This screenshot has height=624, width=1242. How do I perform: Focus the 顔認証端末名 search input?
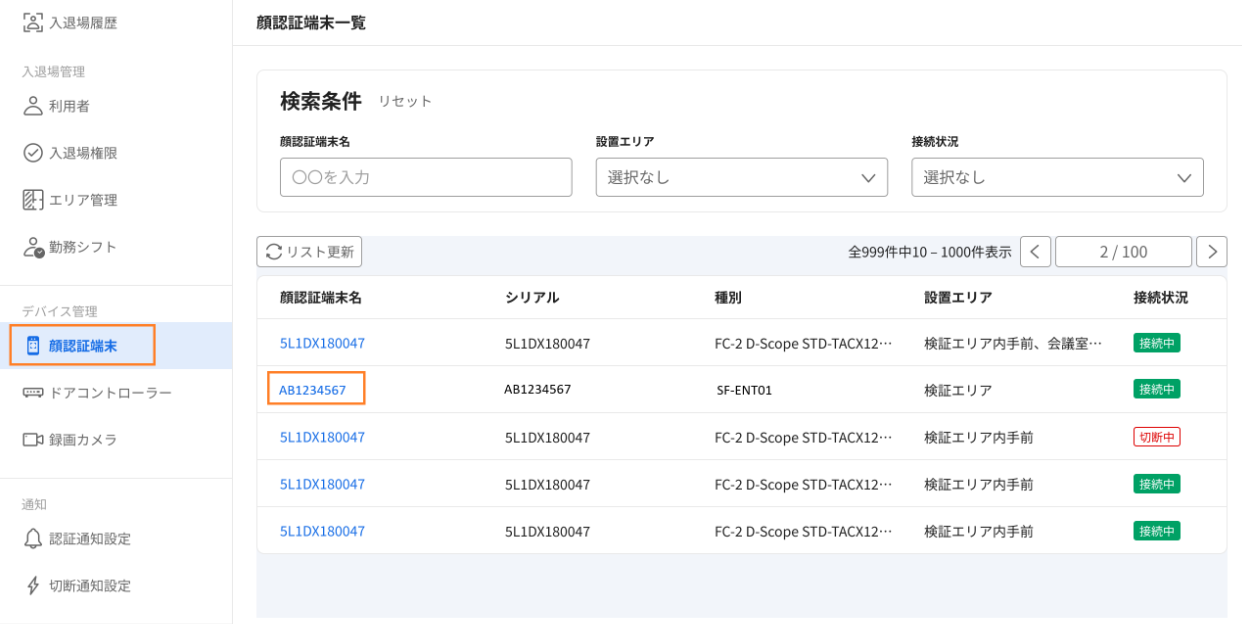[426, 177]
